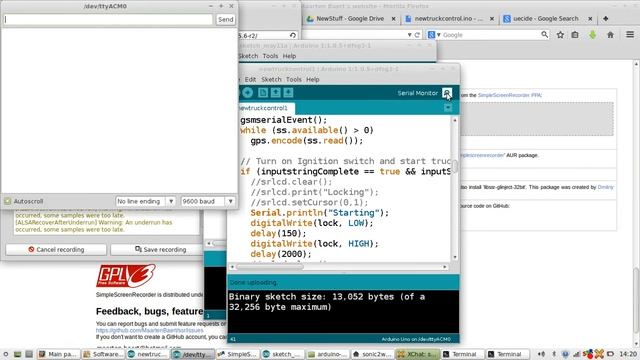The image size is (640, 360).
Task: Open sketch_ taskbar window
Action: click(282, 354)
